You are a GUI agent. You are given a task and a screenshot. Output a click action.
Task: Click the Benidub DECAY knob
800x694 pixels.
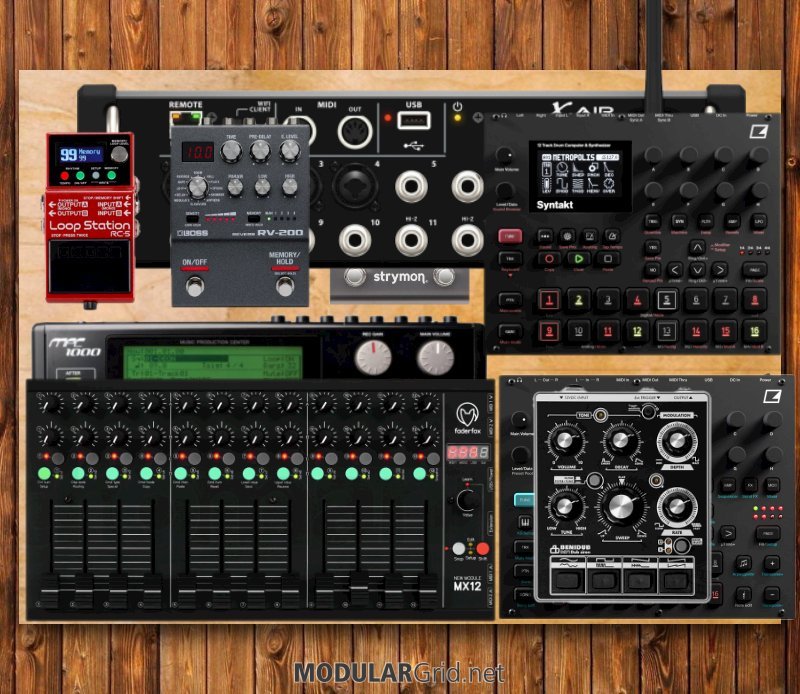pyautogui.click(x=620, y=440)
